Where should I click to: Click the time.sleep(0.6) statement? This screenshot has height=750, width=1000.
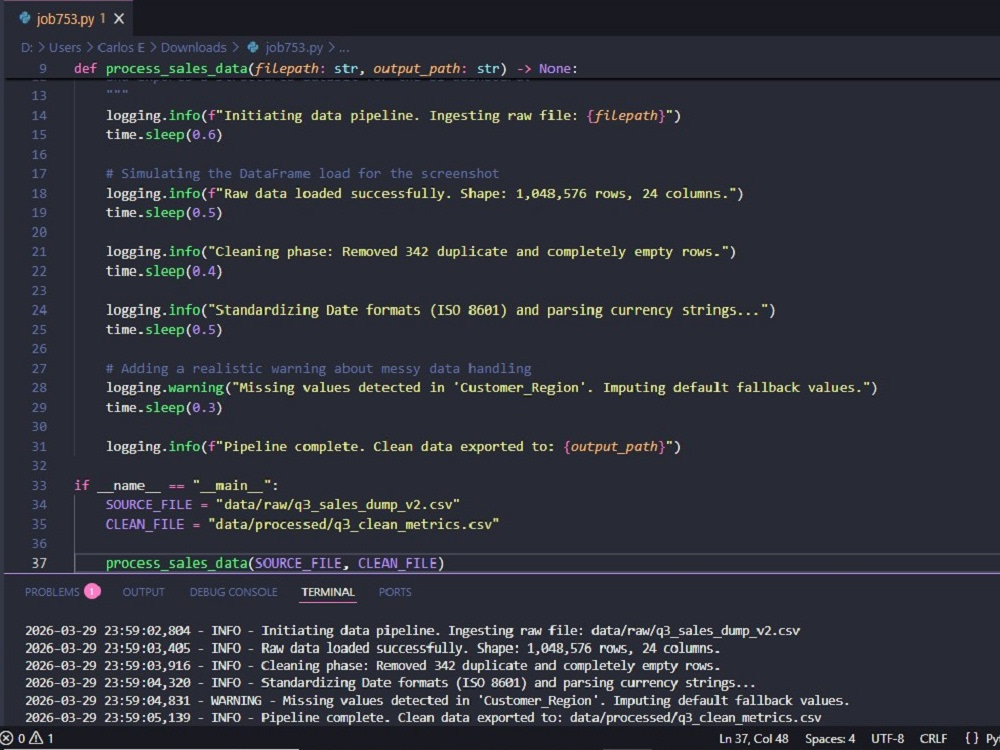tap(164, 135)
